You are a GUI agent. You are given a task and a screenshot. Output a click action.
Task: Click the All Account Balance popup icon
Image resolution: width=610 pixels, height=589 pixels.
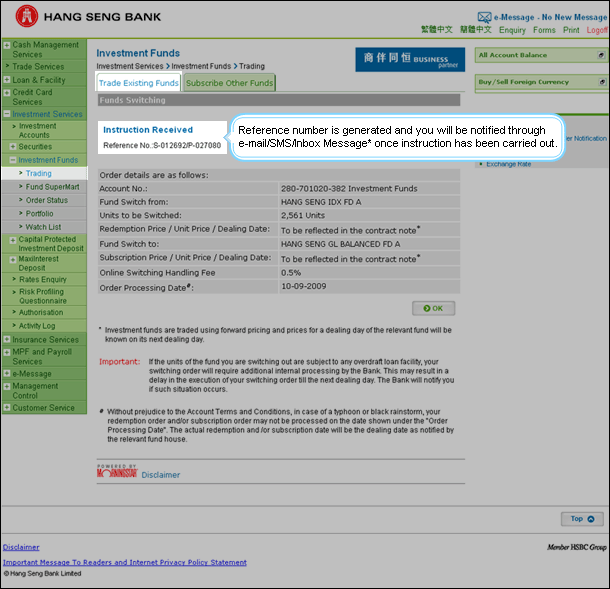click(601, 55)
